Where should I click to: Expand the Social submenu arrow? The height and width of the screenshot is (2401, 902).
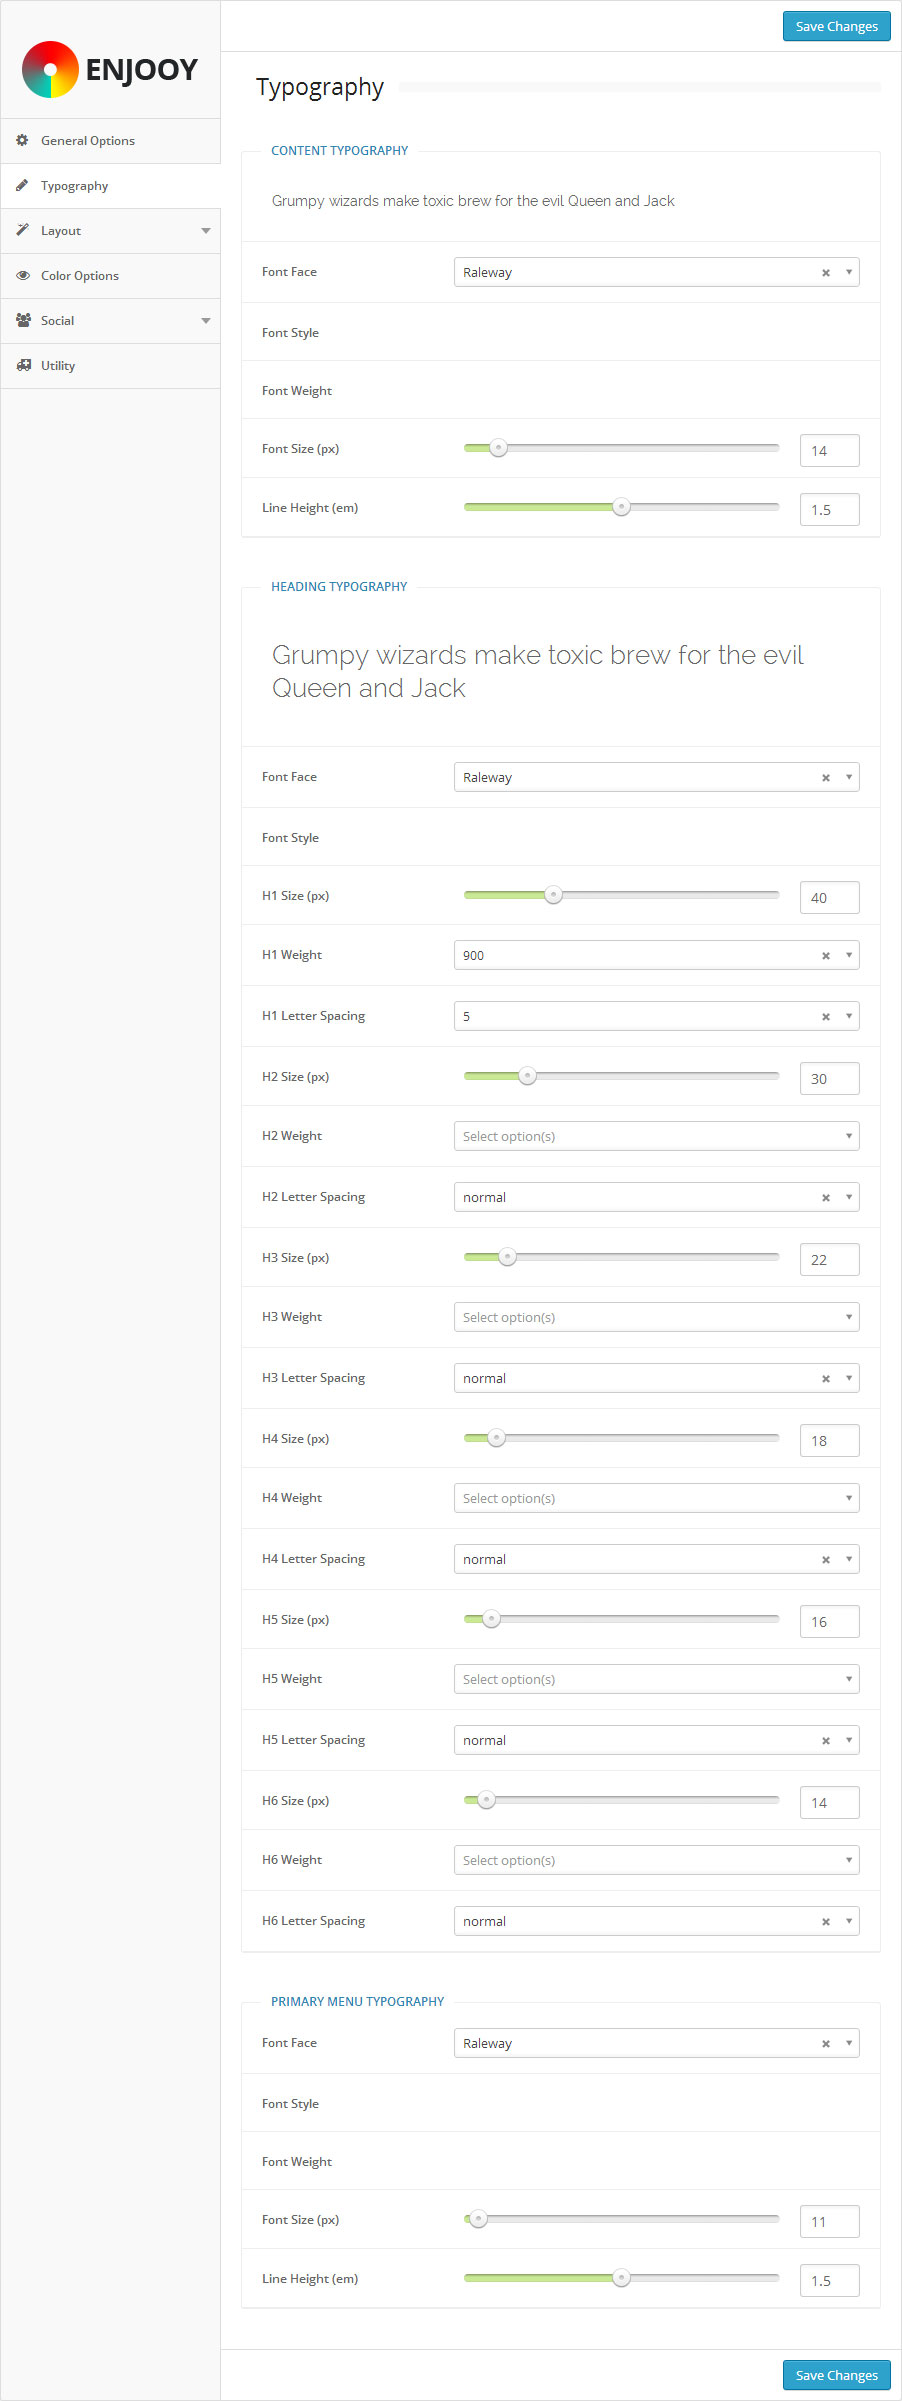pyautogui.click(x=205, y=321)
